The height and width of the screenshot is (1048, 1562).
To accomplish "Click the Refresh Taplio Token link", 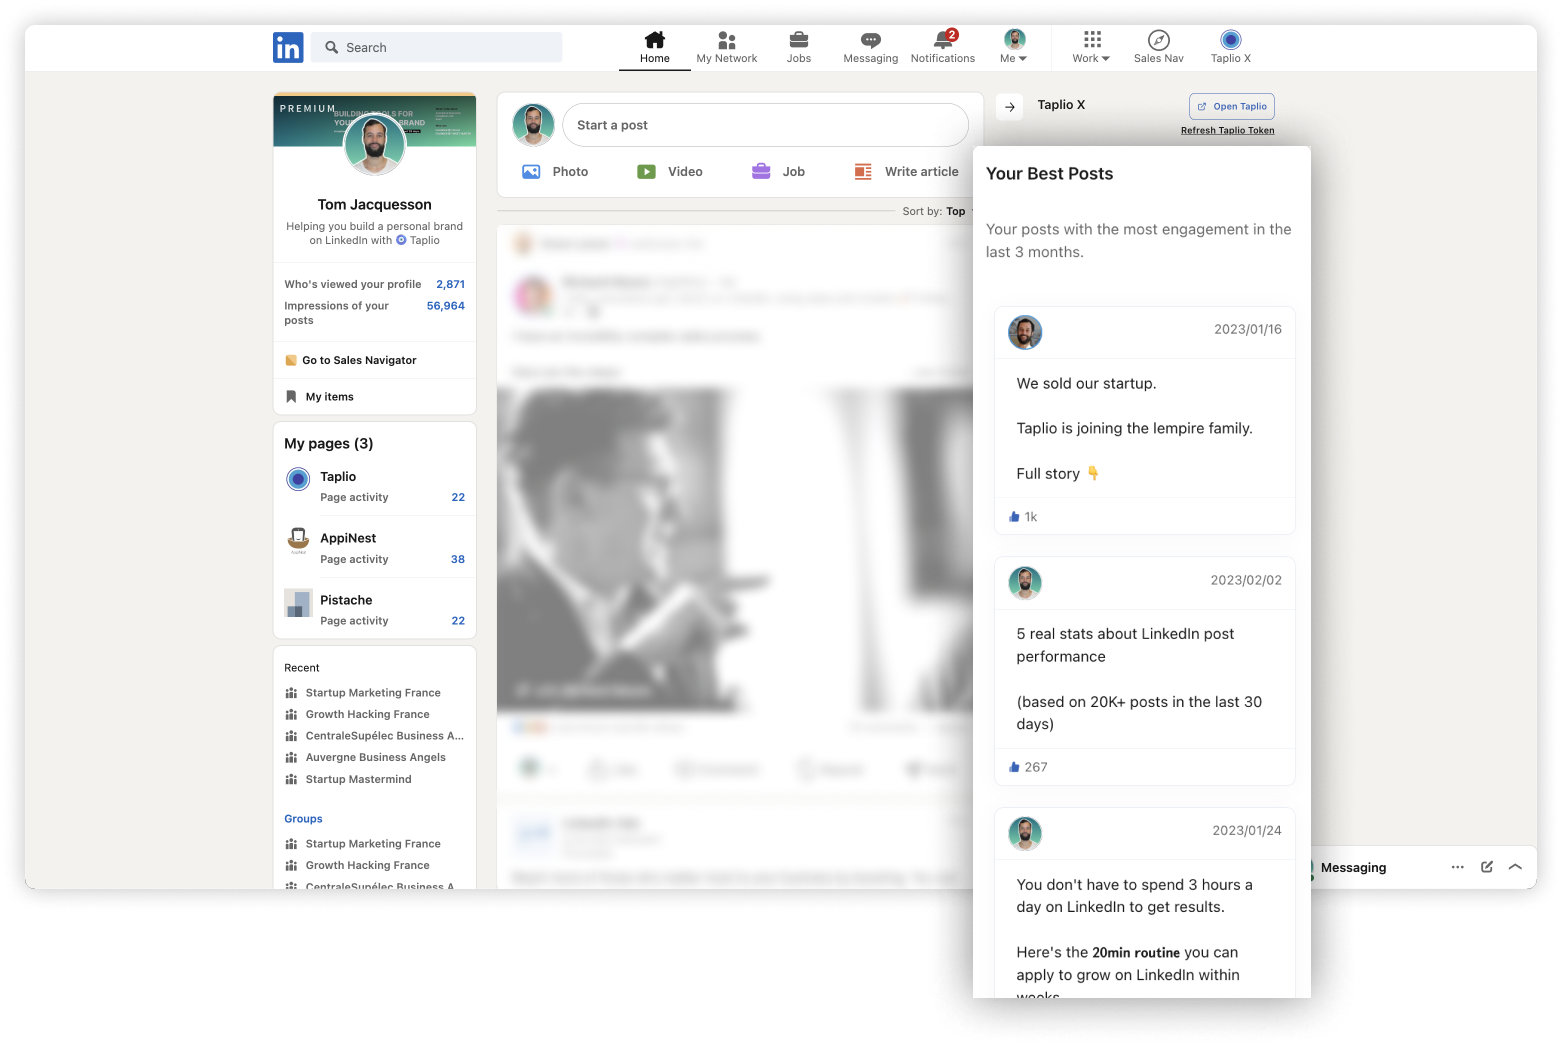I will click(1228, 130).
